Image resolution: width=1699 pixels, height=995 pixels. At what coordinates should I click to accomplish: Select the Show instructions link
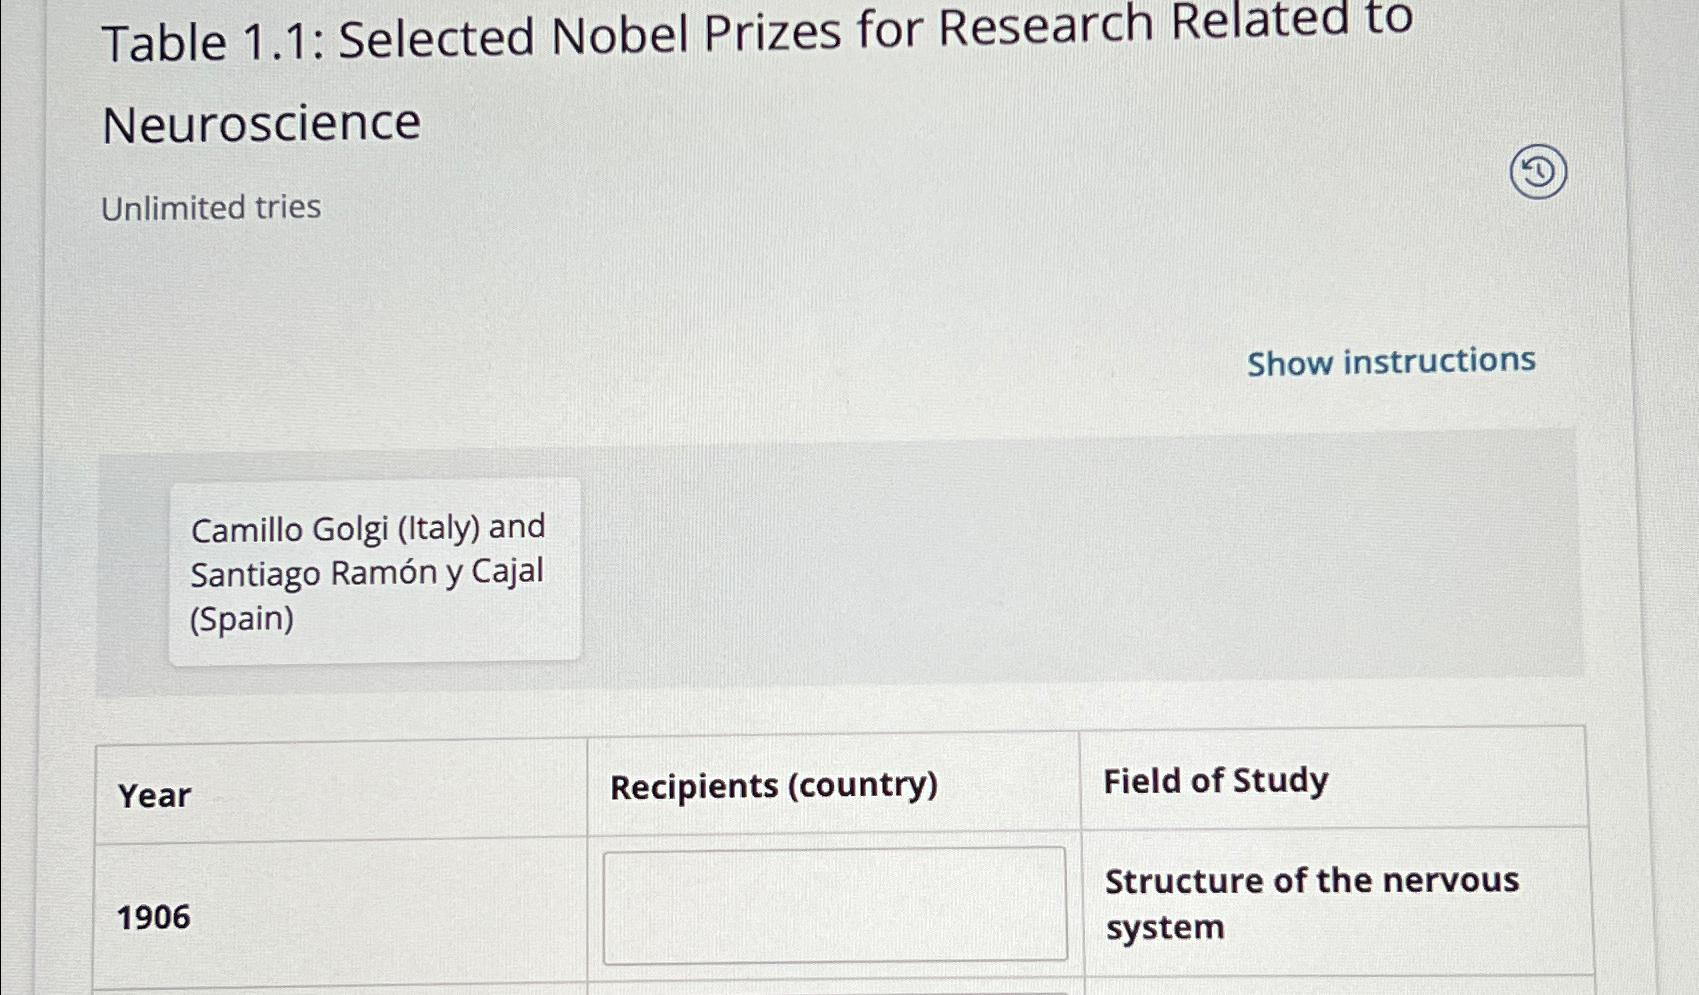click(x=1391, y=360)
